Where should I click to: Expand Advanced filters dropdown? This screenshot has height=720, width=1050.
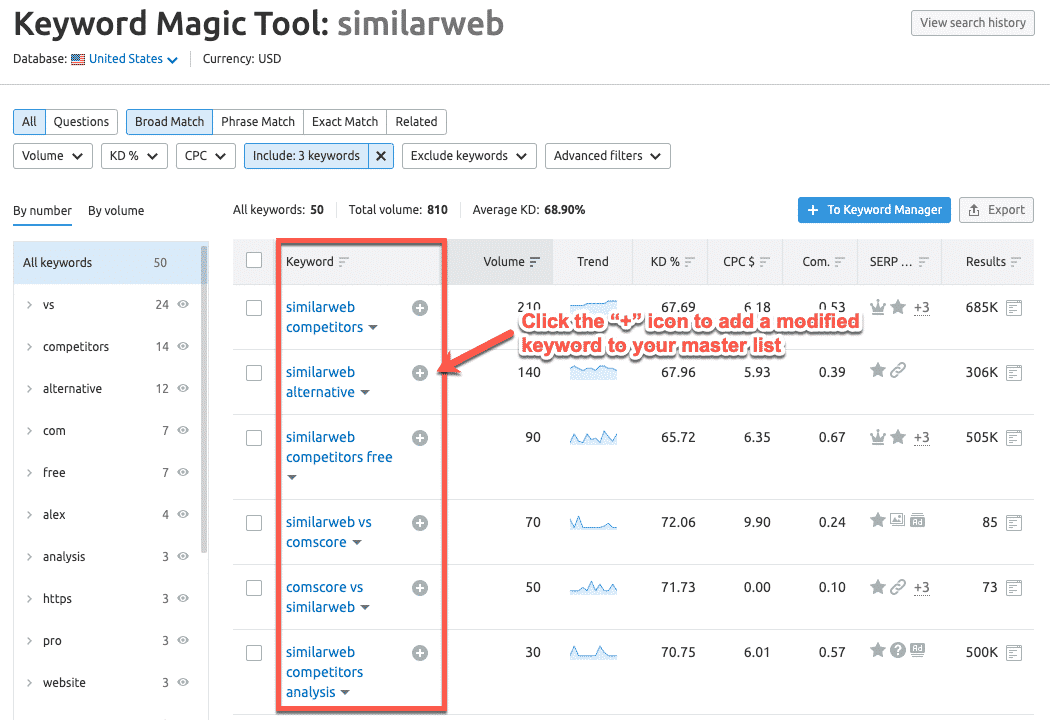(607, 156)
